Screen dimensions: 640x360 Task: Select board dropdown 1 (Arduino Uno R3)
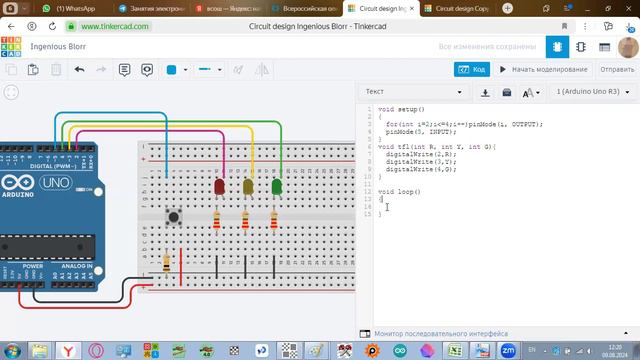(593, 92)
